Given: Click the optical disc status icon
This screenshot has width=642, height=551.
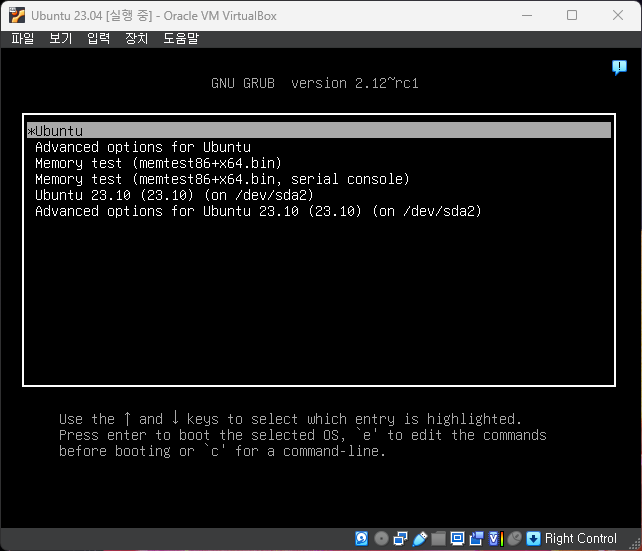Looking at the screenshot, I should (381, 538).
